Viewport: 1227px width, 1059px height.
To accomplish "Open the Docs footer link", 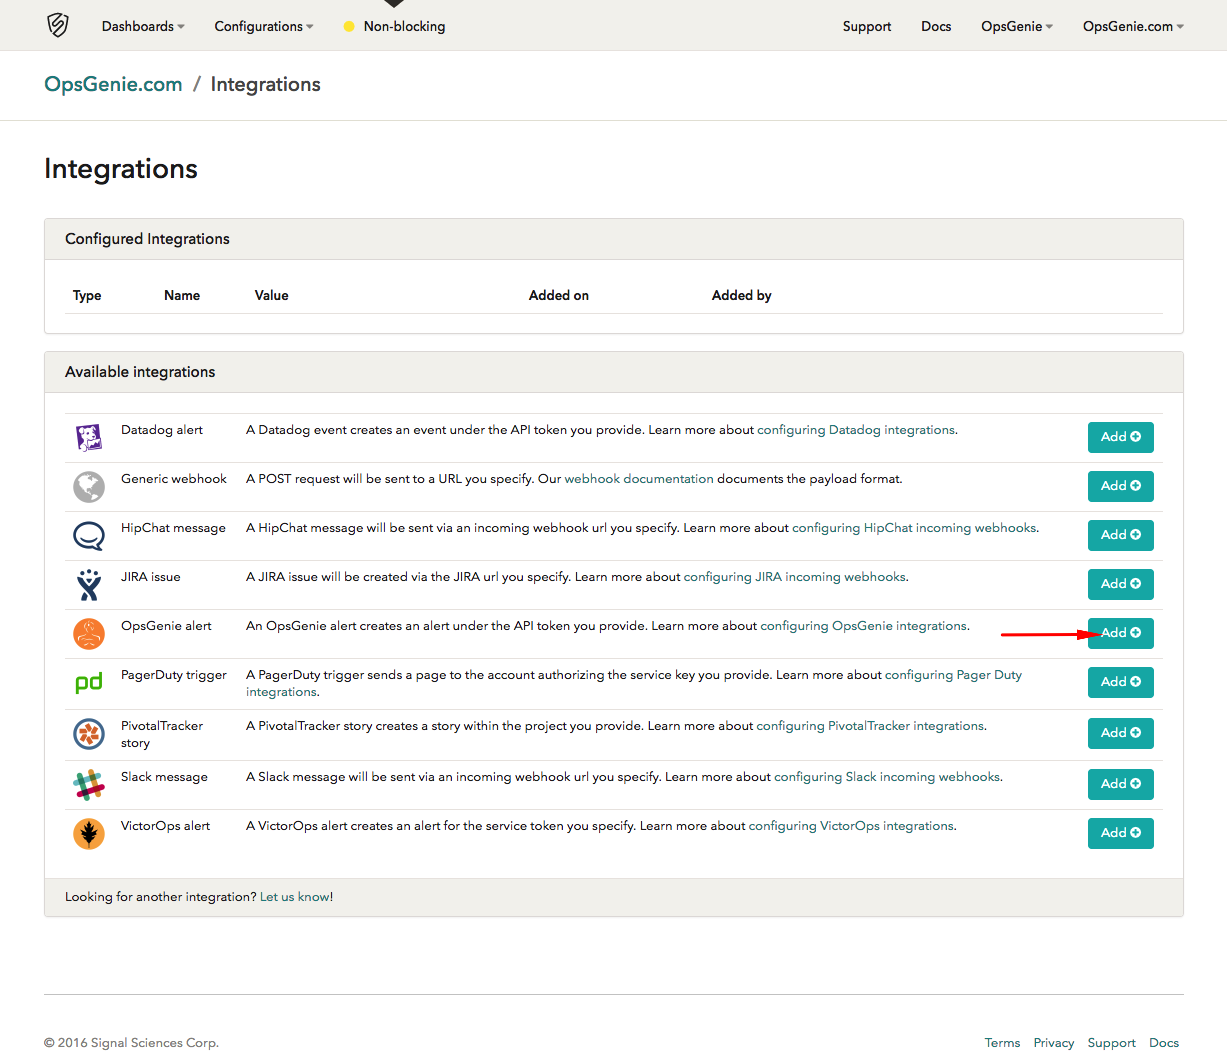I will coord(1164,1043).
